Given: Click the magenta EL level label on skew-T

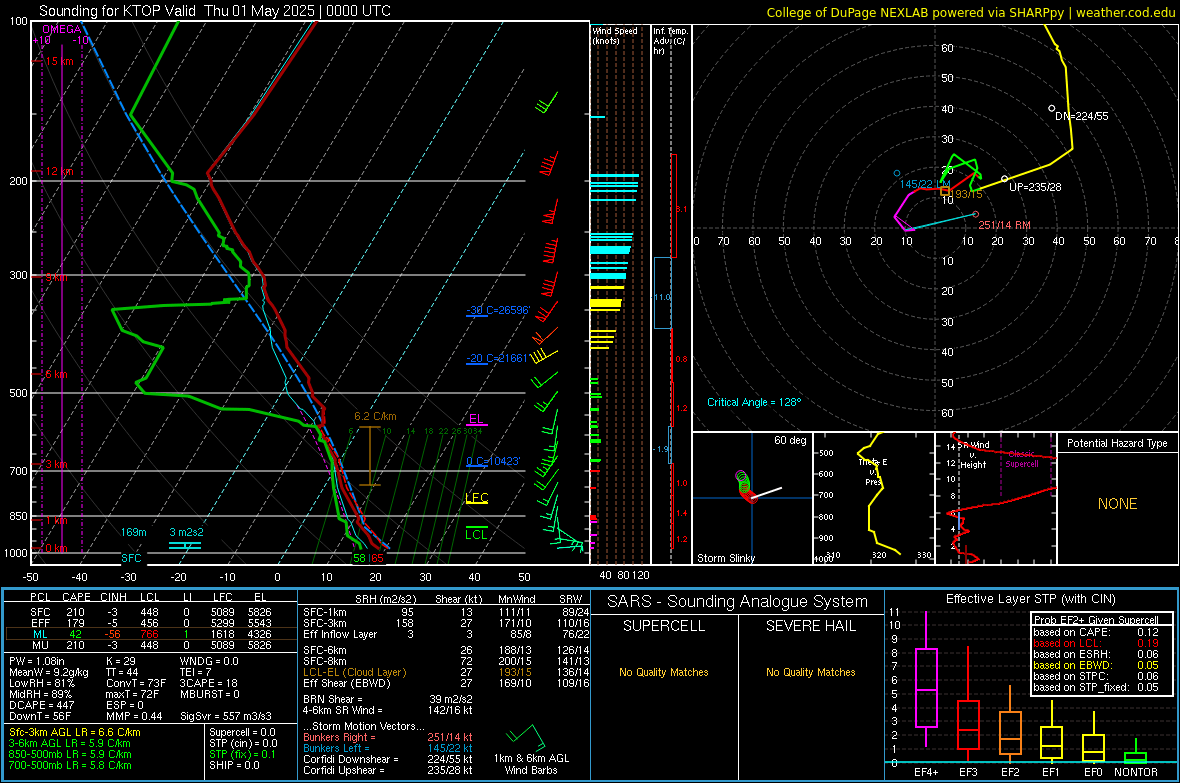Looking at the screenshot, I should click(476, 419).
